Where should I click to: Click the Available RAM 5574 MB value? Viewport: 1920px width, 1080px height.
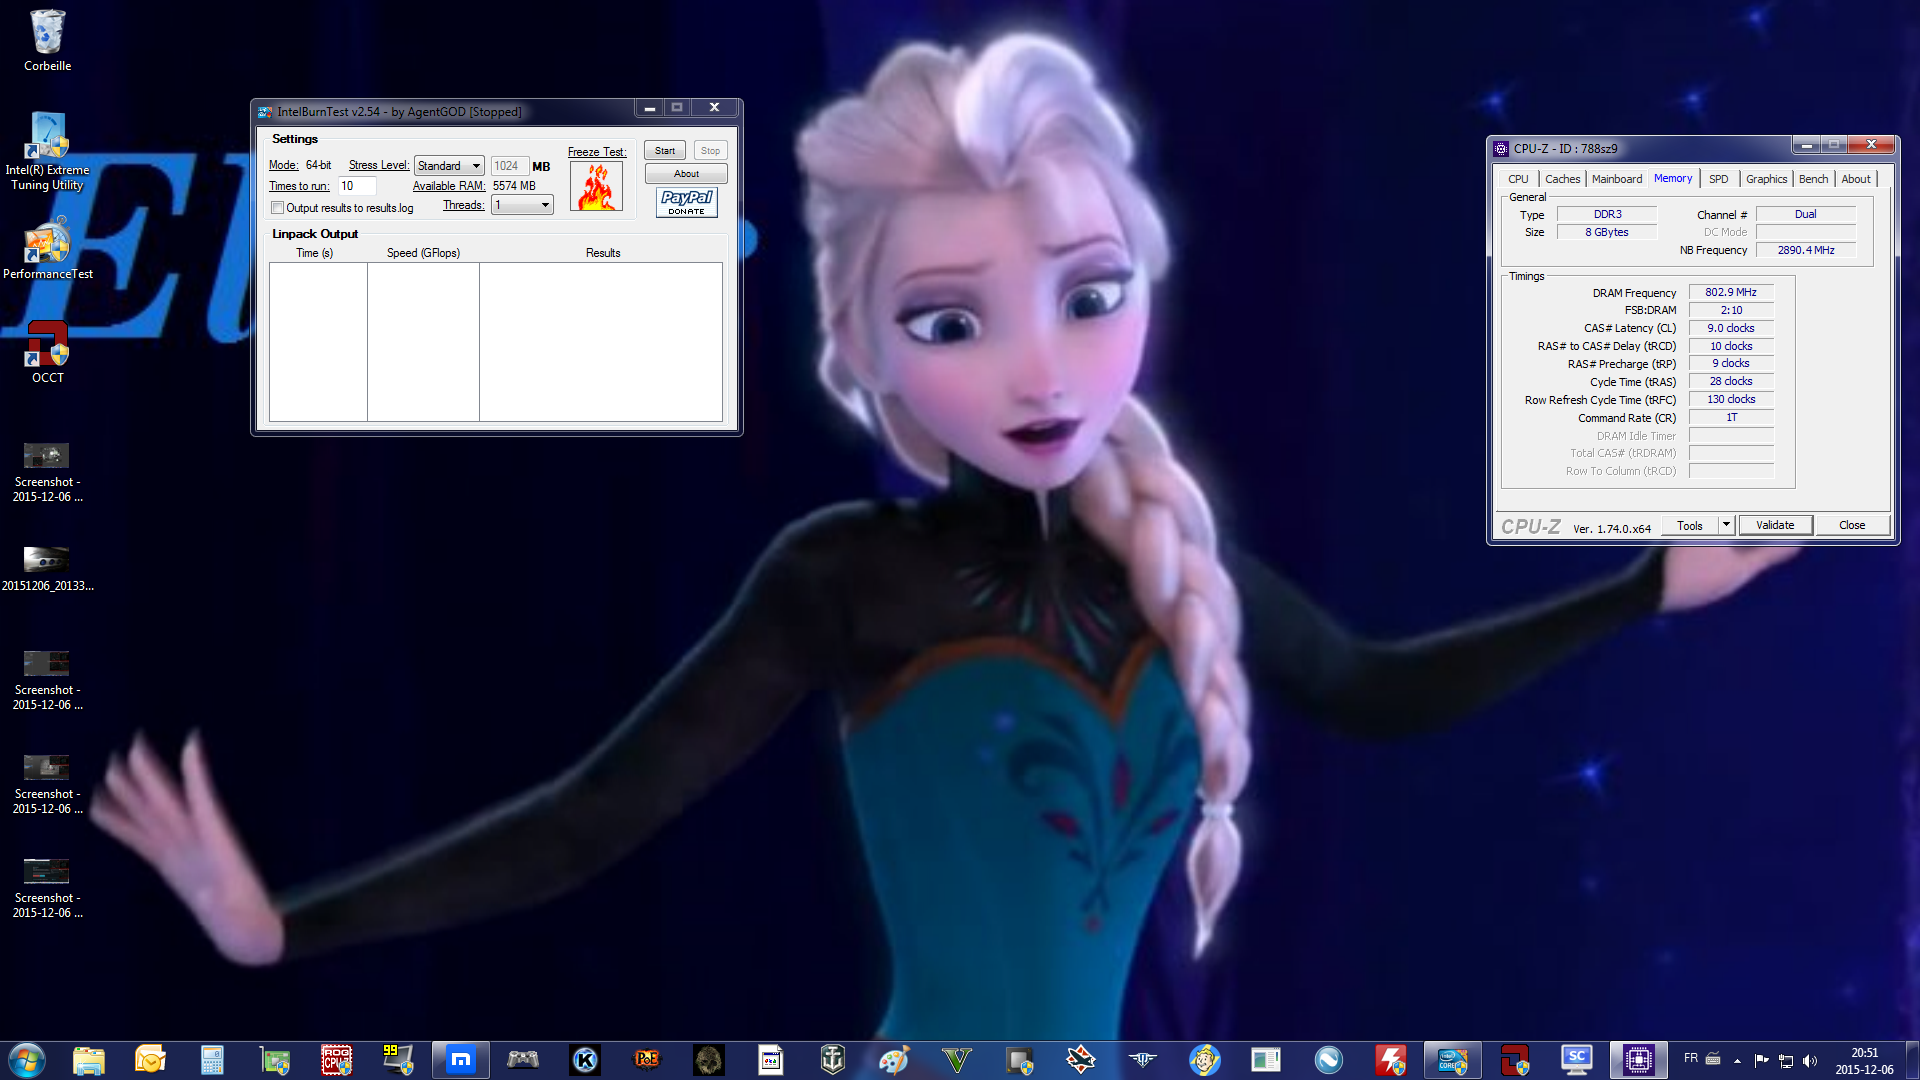[x=514, y=186]
